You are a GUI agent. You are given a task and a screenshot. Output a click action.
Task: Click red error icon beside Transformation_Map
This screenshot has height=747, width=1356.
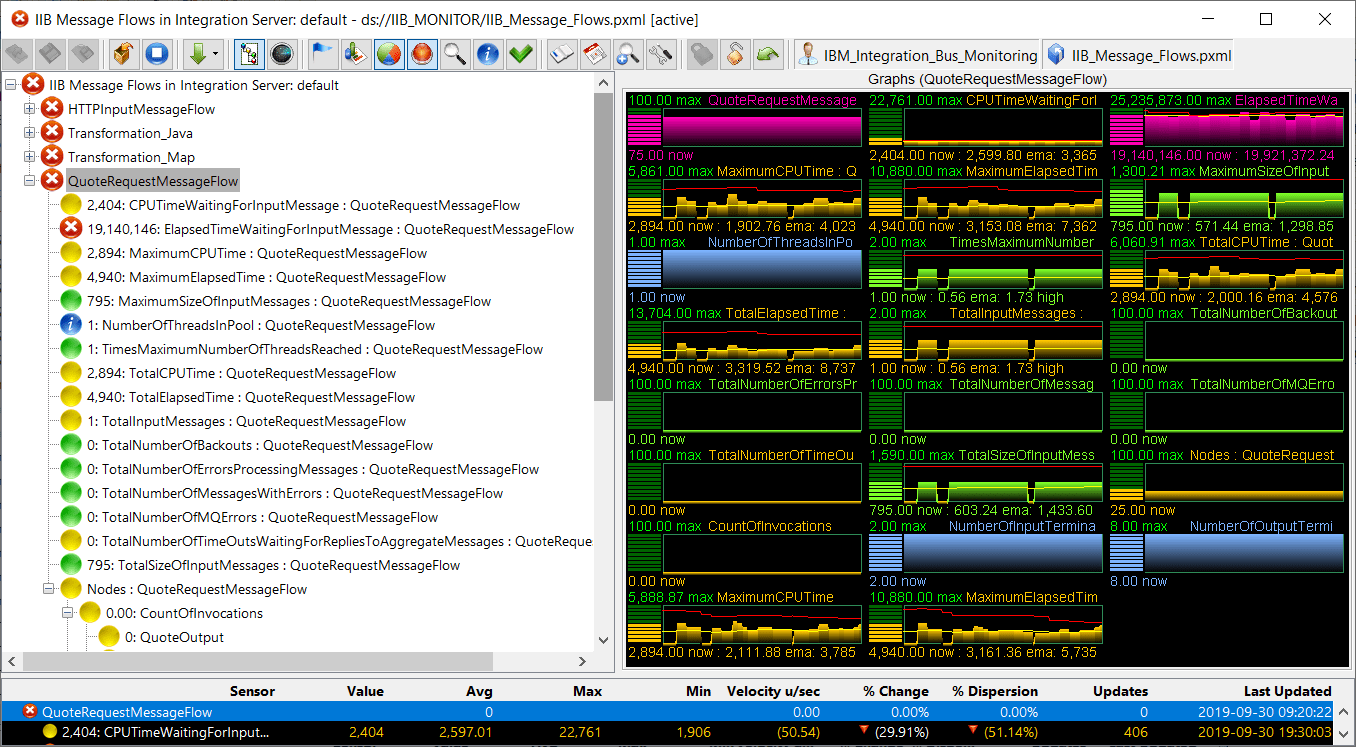pos(52,157)
